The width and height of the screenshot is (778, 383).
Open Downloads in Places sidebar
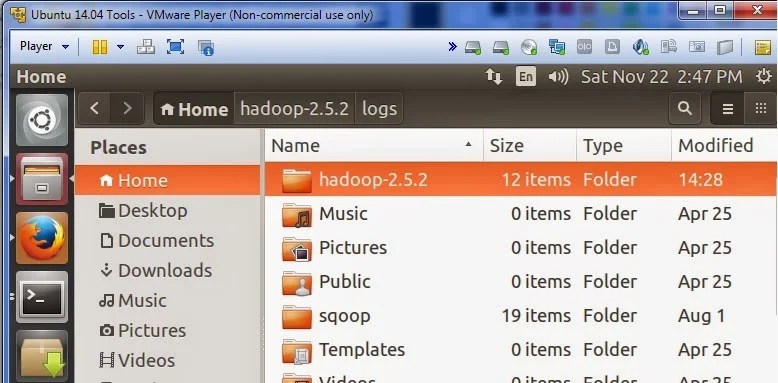click(x=155, y=270)
